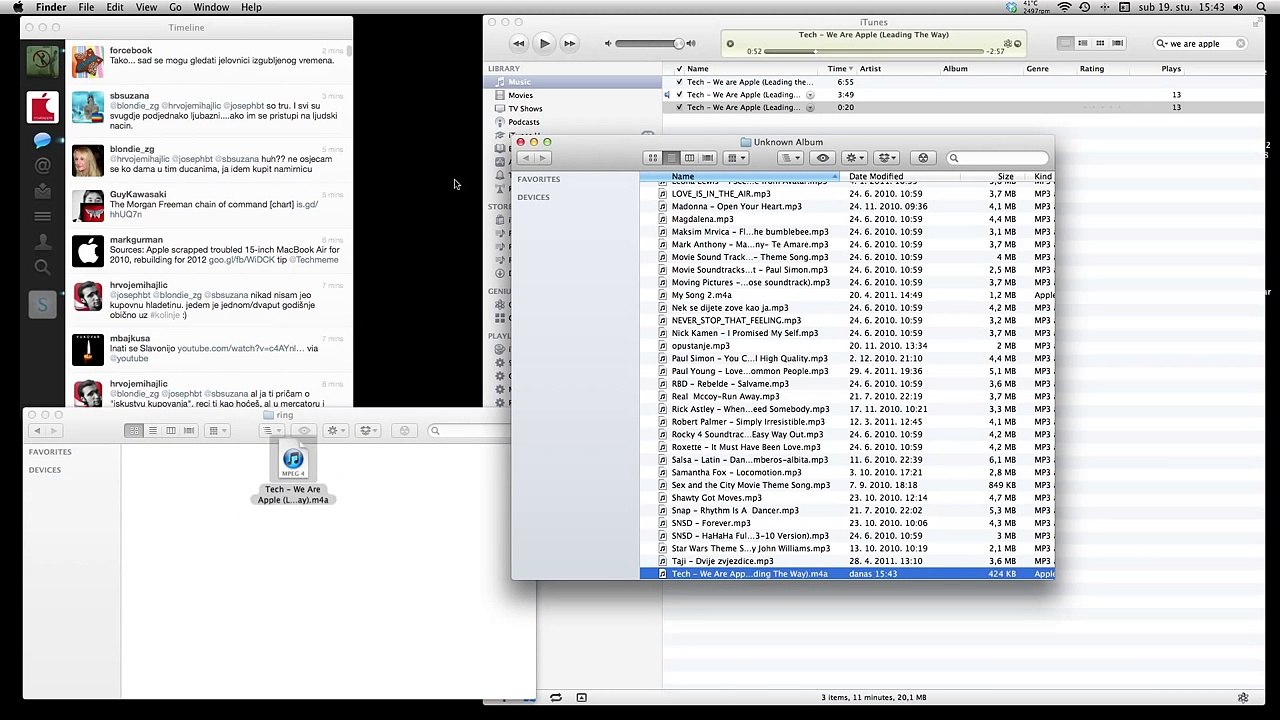Open the Go menu
Viewport: 1280px width, 720px height.
click(x=175, y=7)
